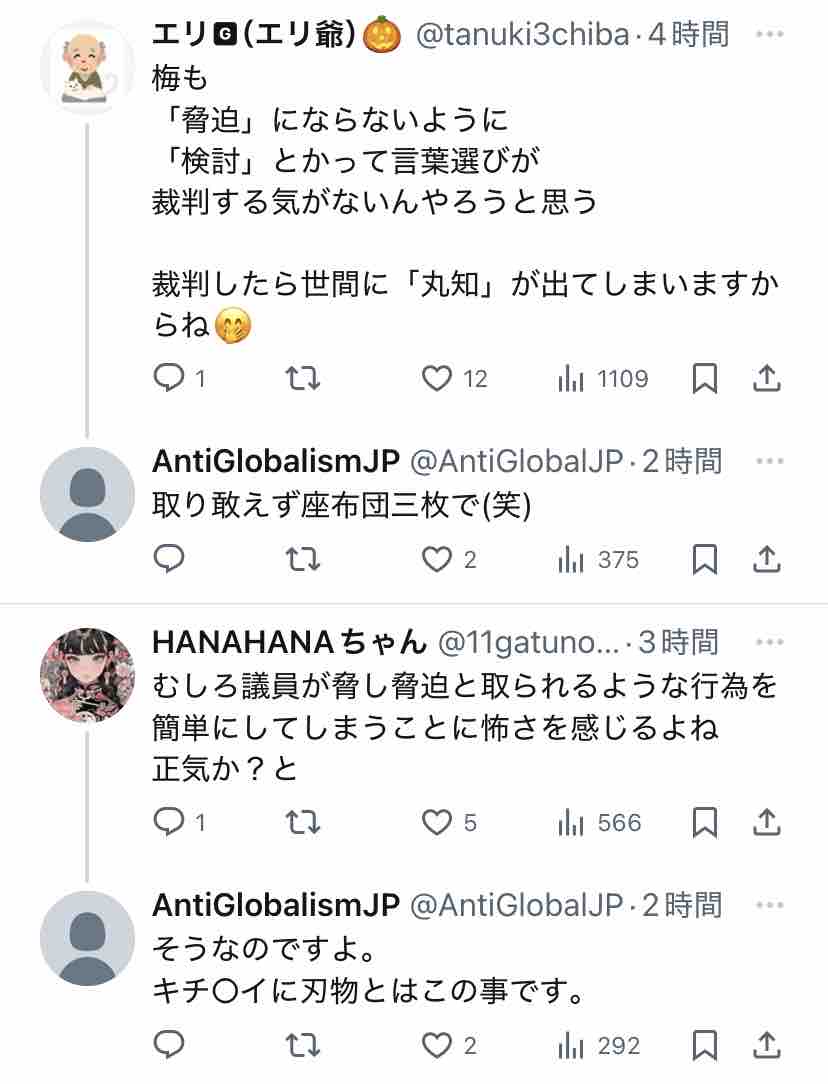Reply to エリ爺's tweet about 梅
Image resolution: width=828 pixels, height=1084 pixels.
point(169,379)
